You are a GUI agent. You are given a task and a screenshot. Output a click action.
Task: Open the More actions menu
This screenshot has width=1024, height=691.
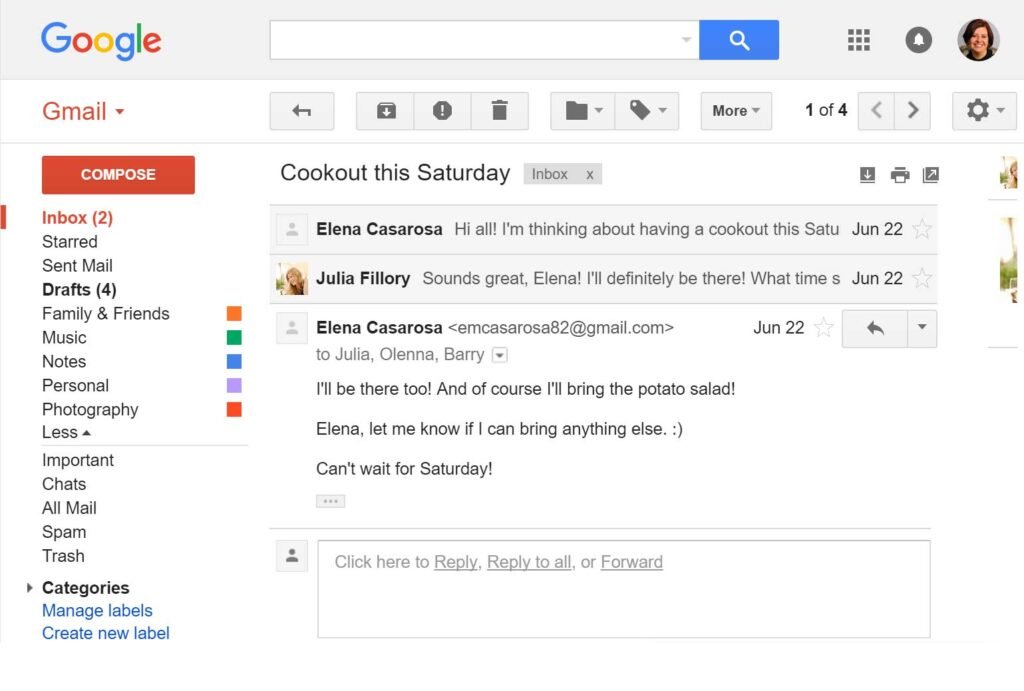[x=735, y=111]
